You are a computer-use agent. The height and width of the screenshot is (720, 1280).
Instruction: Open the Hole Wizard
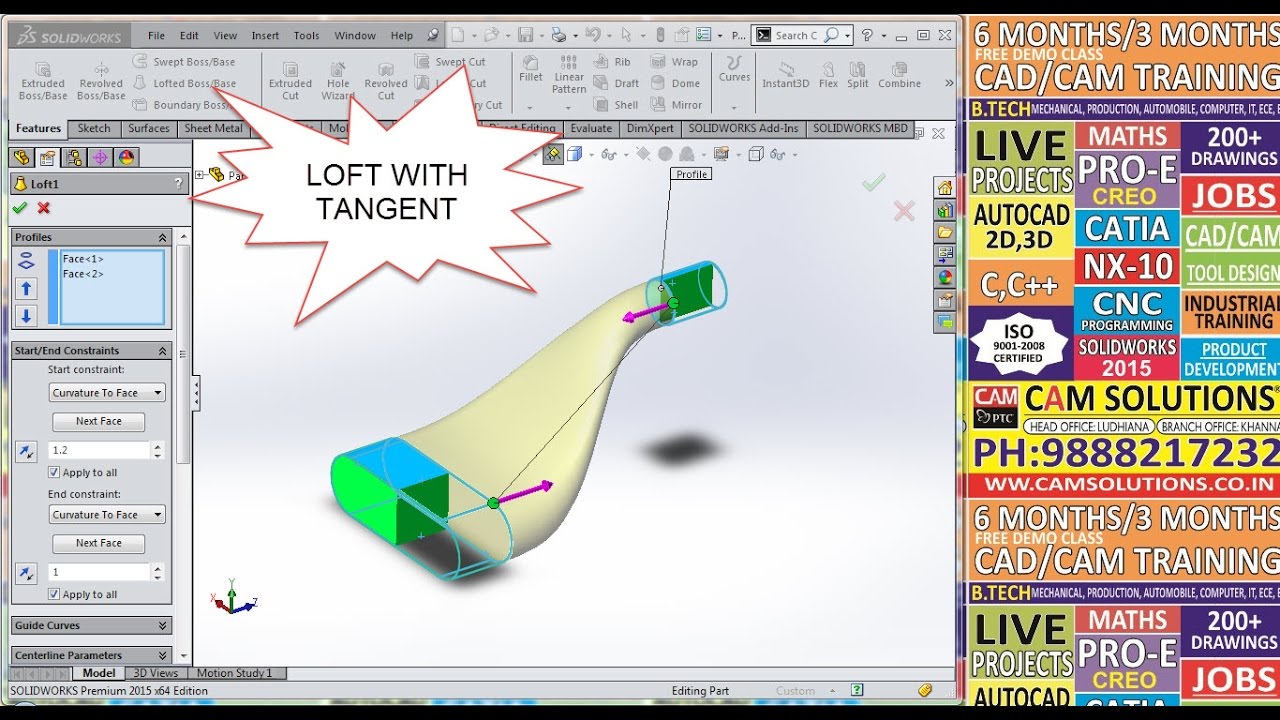click(x=338, y=80)
